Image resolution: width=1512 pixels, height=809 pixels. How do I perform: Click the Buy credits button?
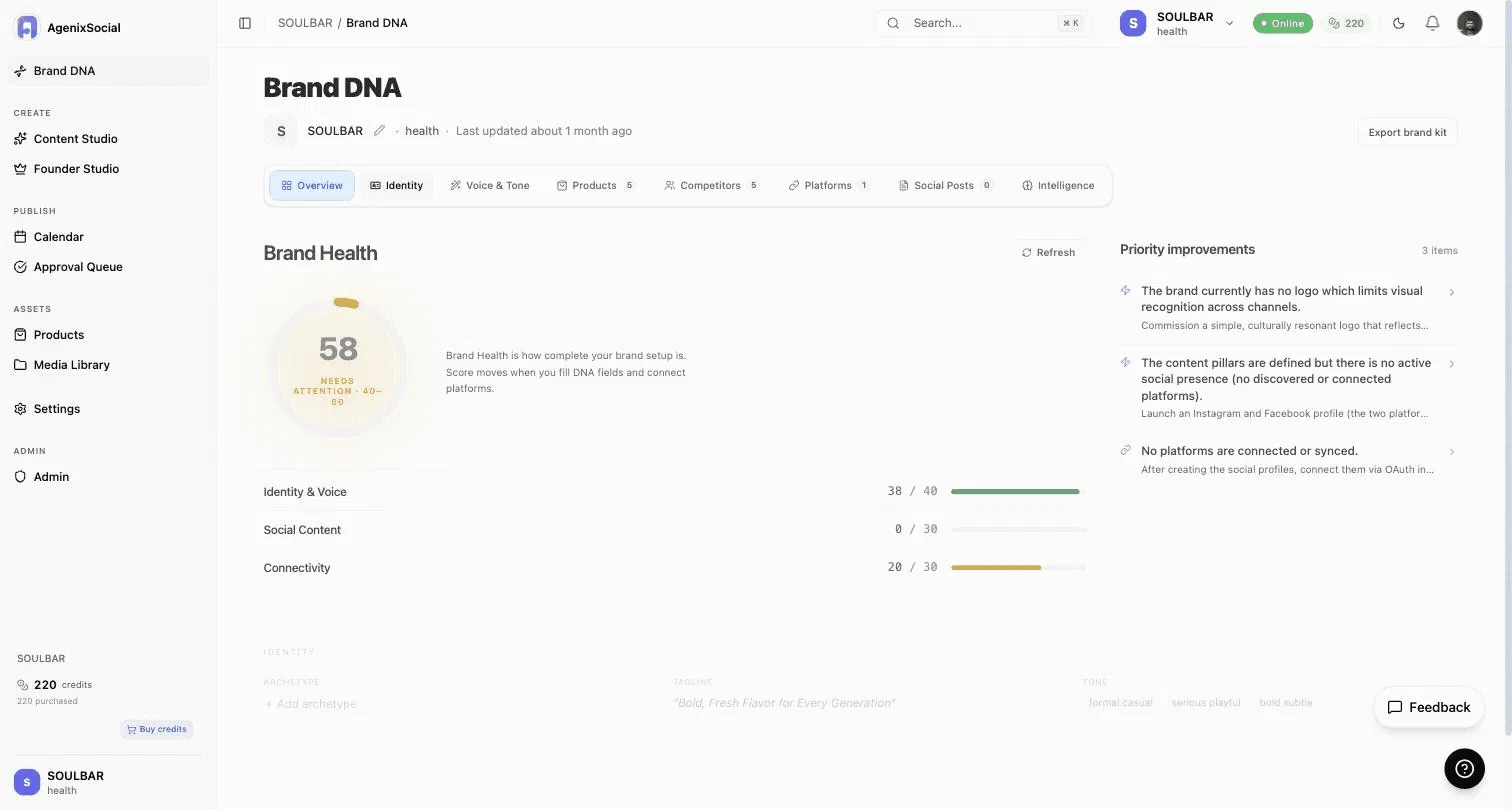[157, 729]
